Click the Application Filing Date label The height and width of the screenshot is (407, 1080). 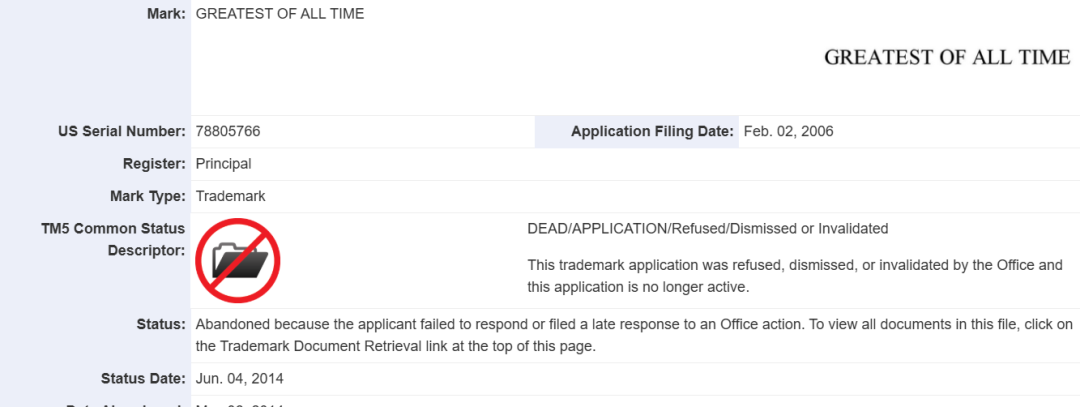click(x=652, y=131)
